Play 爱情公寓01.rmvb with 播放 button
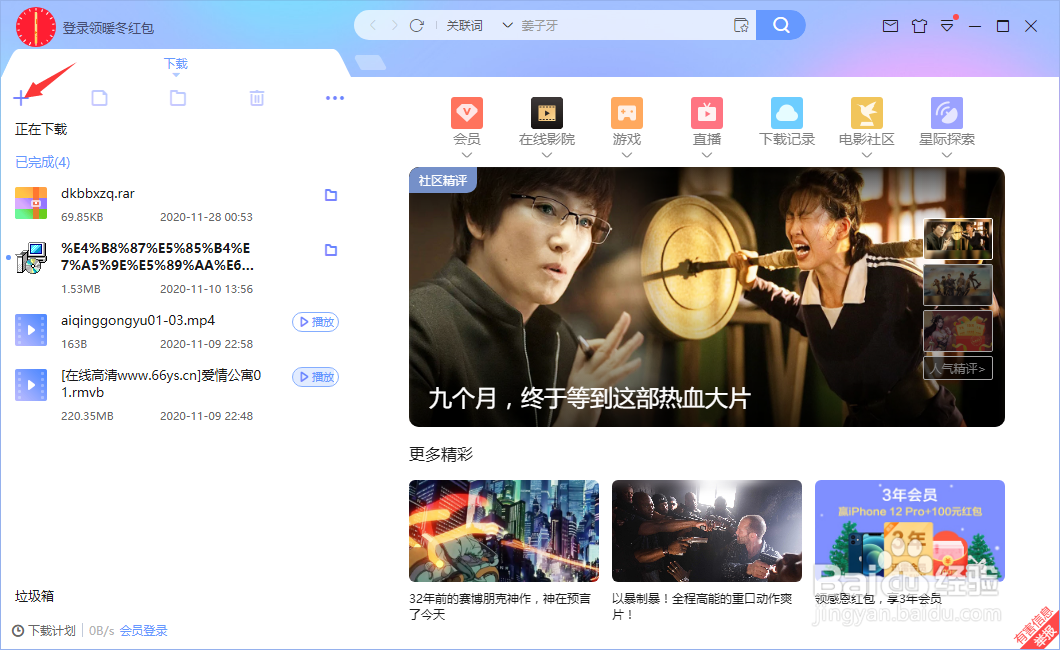1060x650 pixels. click(316, 377)
